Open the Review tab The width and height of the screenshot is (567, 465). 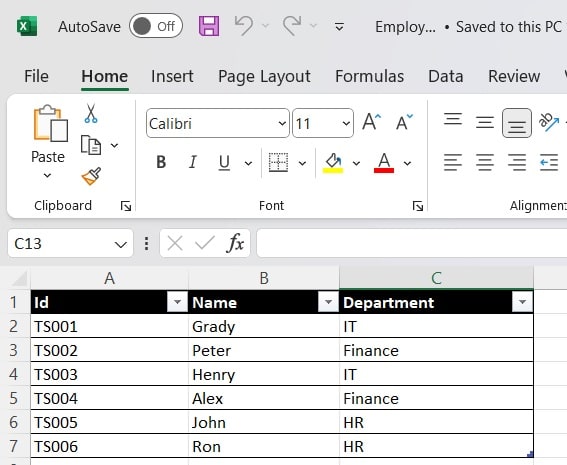coord(514,76)
